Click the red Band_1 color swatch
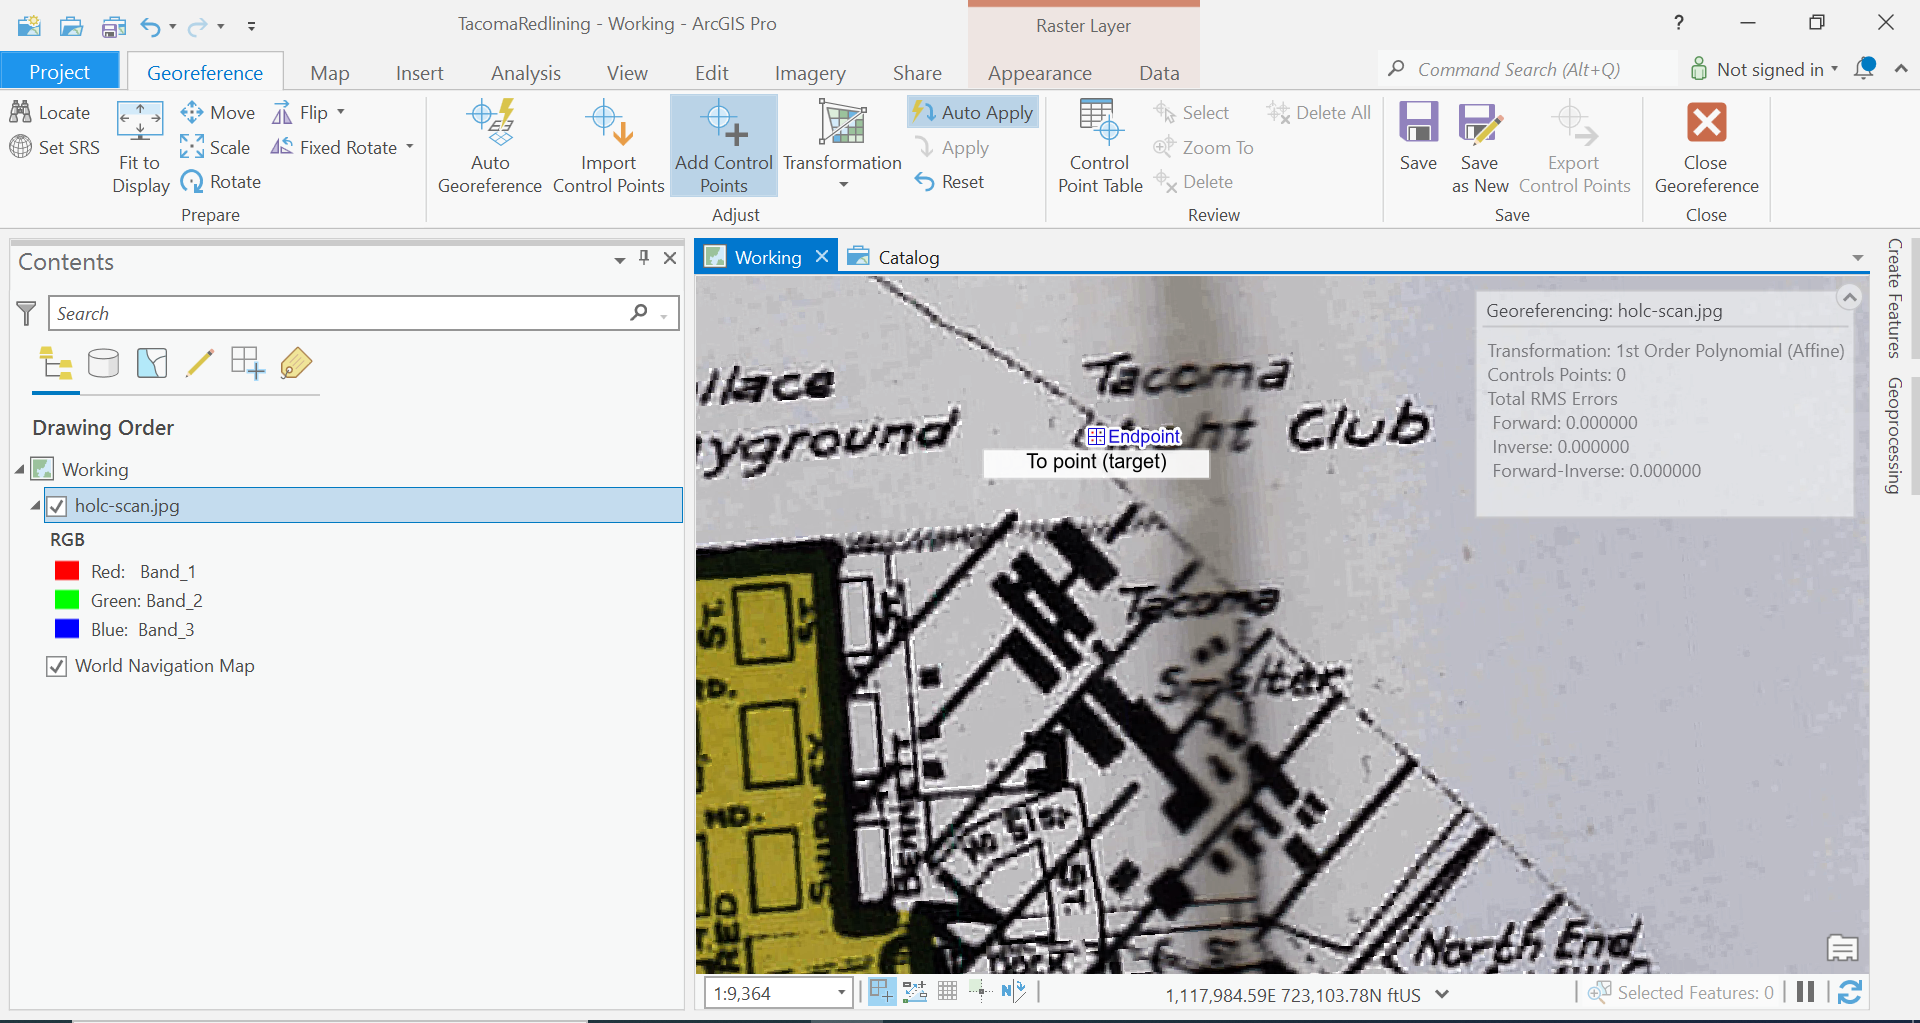The image size is (1920, 1023). point(67,571)
